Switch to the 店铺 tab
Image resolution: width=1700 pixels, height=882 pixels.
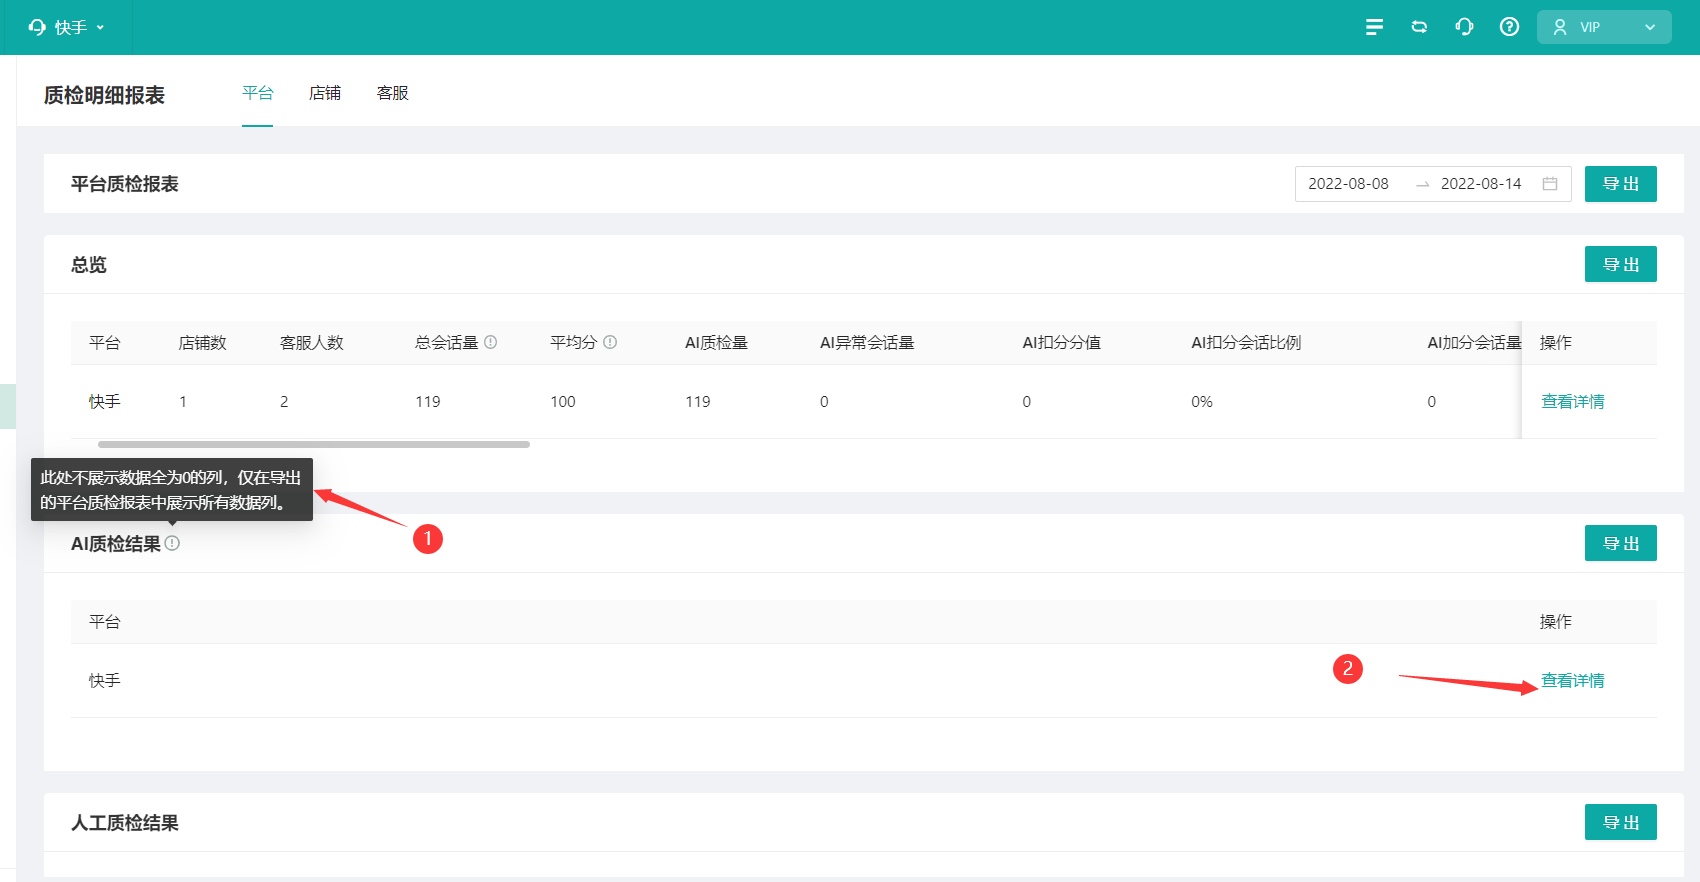coord(325,93)
